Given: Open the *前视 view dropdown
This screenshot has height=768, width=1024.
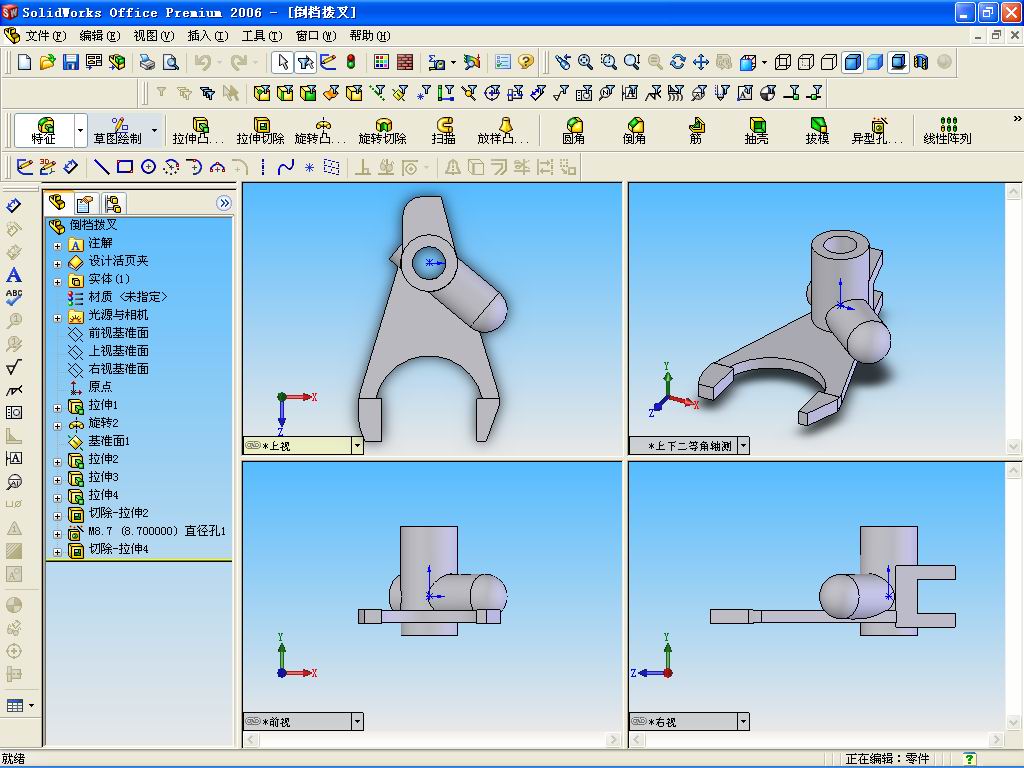Looking at the screenshot, I should (357, 722).
